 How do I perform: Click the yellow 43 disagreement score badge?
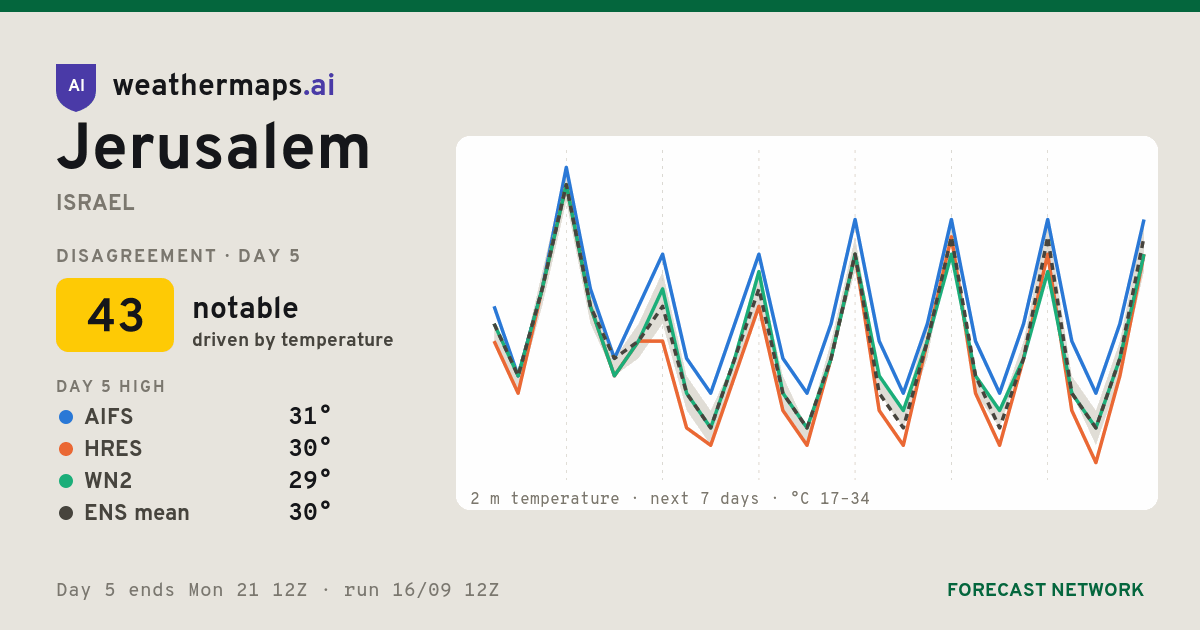[x=115, y=315]
